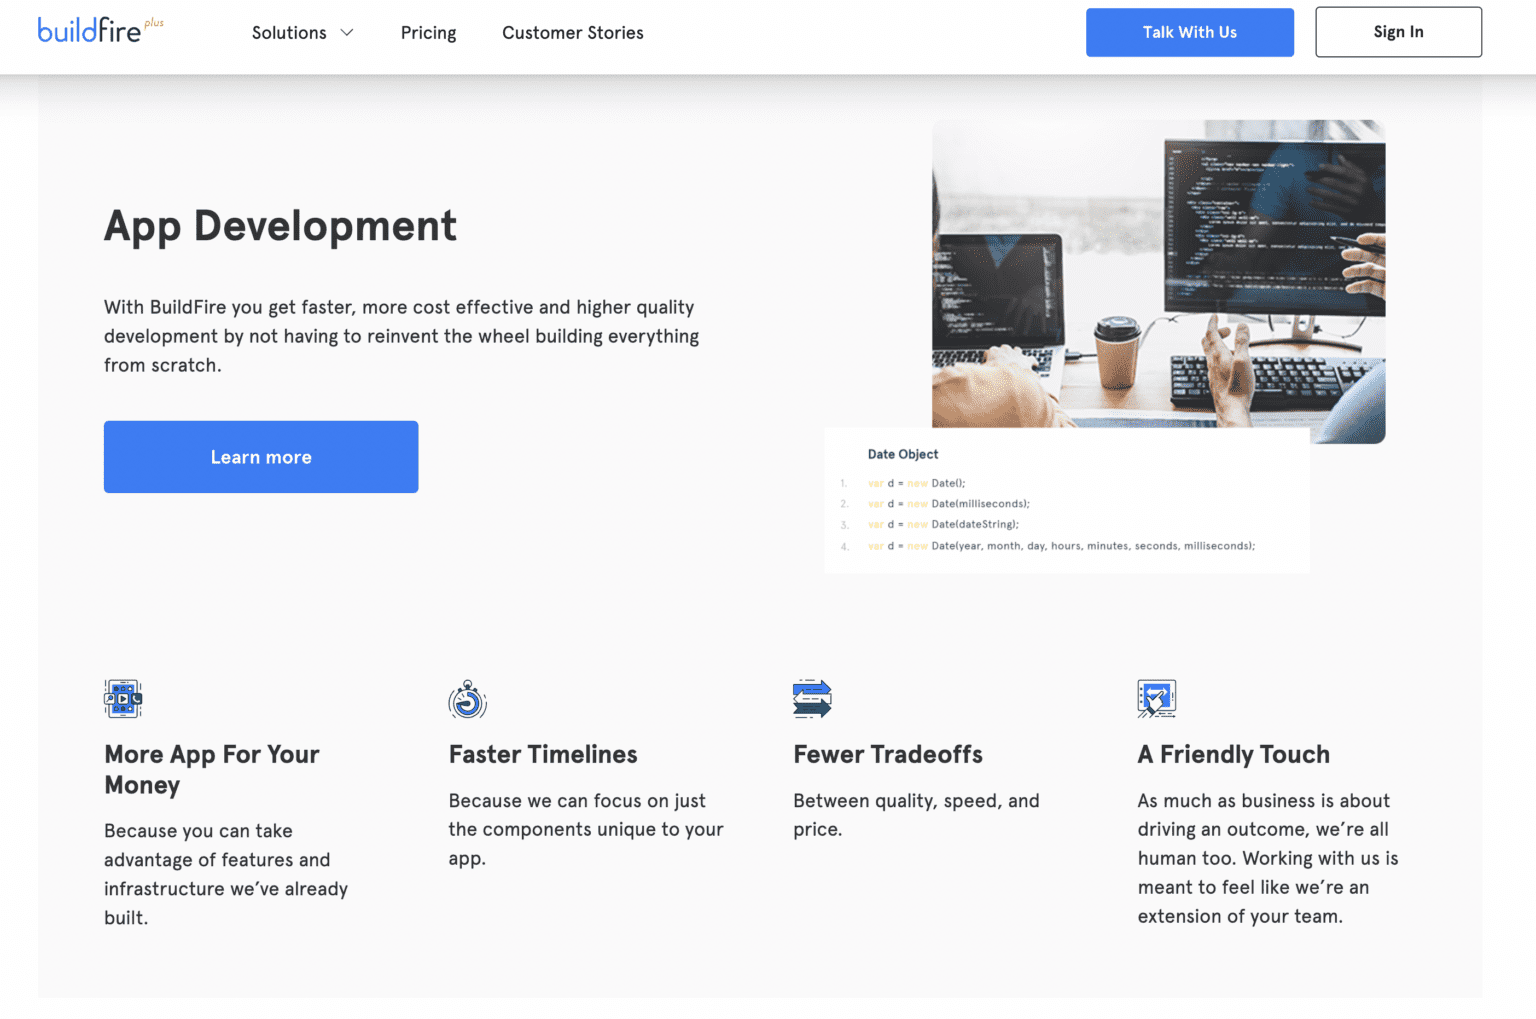Click the Learn more button
The height and width of the screenshot is (1019, 1536).
point(260,456)
